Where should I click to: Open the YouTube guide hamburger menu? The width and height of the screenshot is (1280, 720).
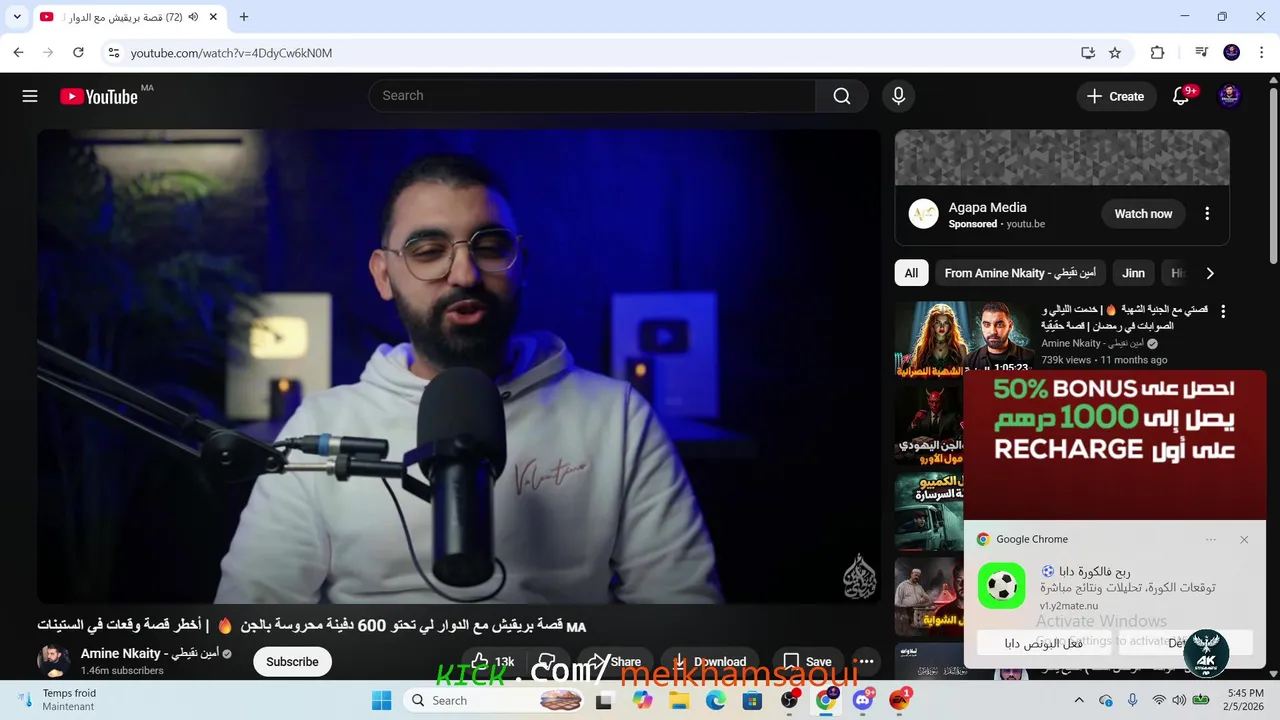click(30, 96)
